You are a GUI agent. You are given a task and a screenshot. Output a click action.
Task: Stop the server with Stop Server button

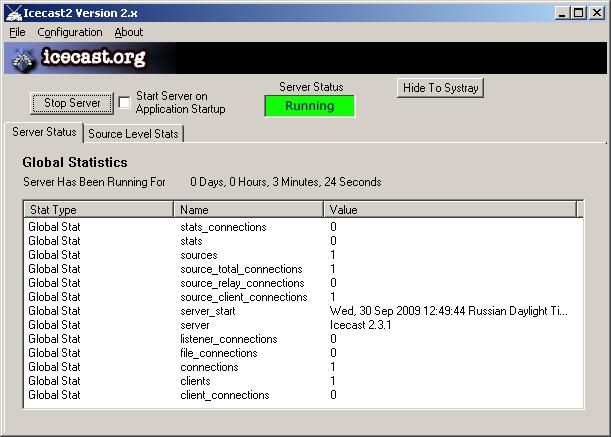(x=72, y=103)
